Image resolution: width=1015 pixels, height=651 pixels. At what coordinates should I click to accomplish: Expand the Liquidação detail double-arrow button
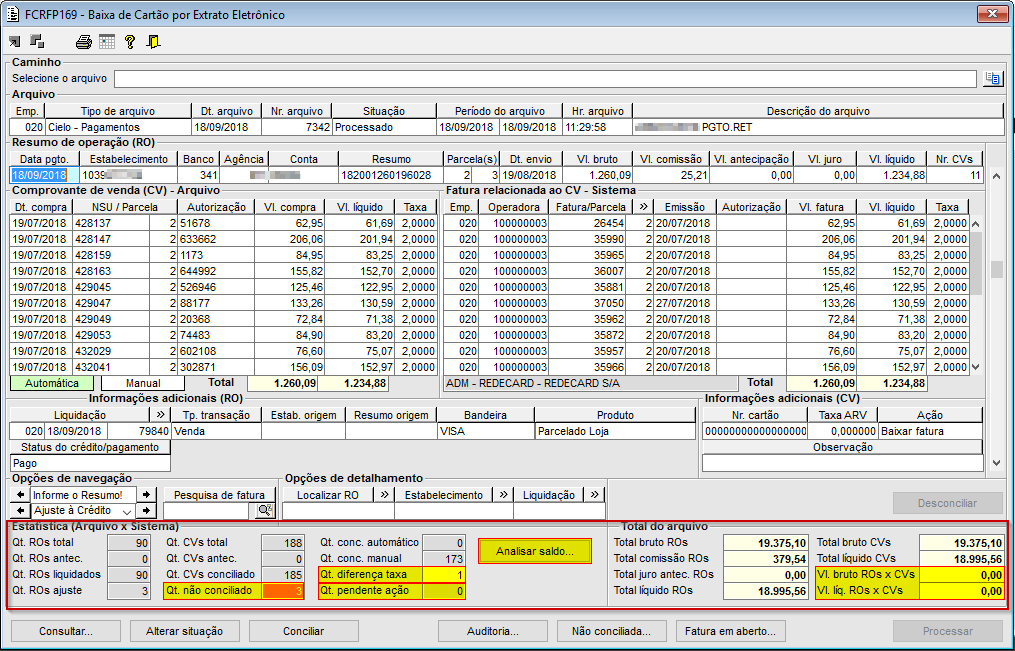(x=594, y=494)
